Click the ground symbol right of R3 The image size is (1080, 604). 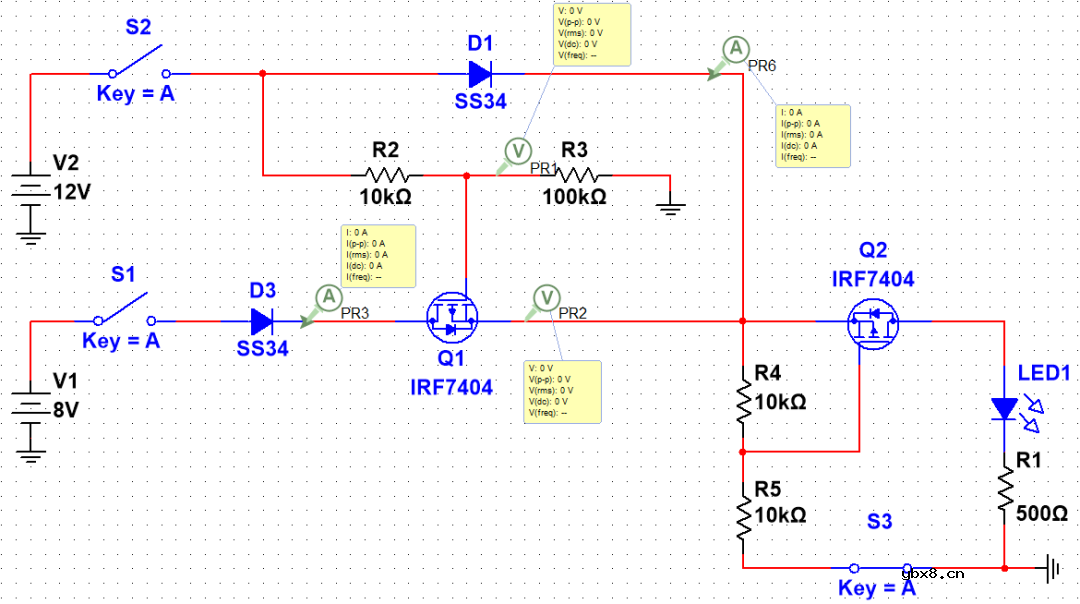pos(671,208)
